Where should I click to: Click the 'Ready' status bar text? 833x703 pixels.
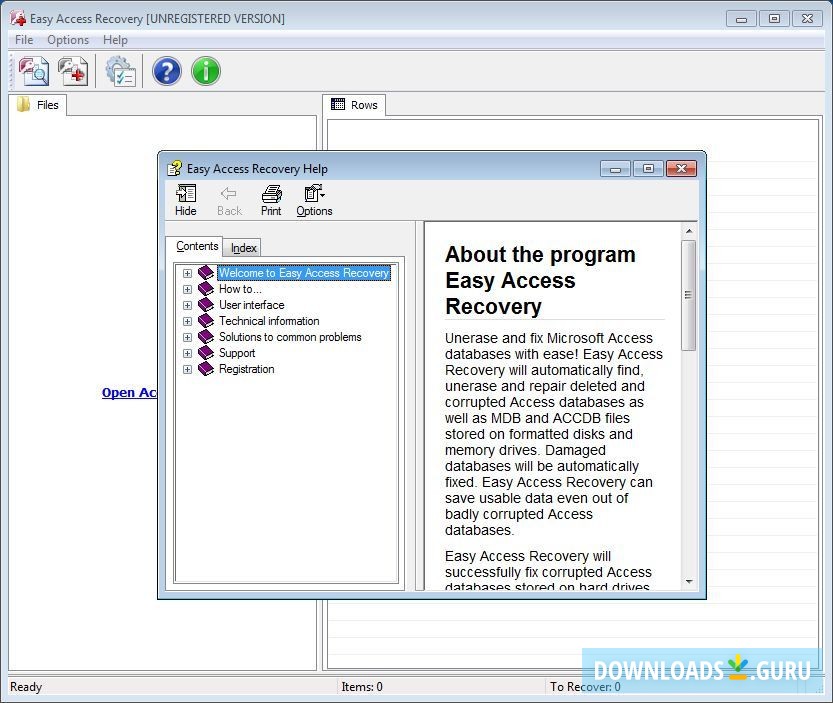coord(26,687)
